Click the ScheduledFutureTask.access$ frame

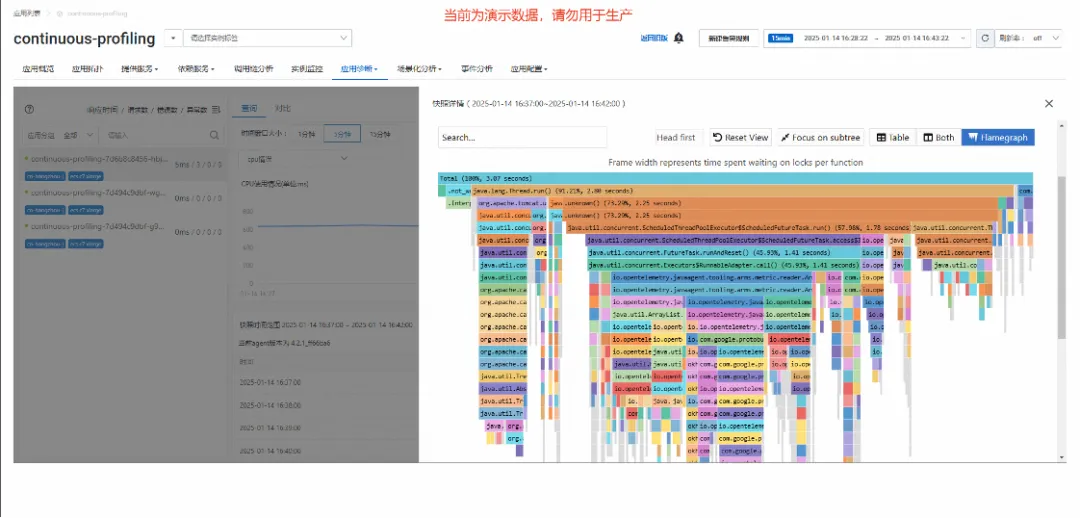tap(723, 240)
